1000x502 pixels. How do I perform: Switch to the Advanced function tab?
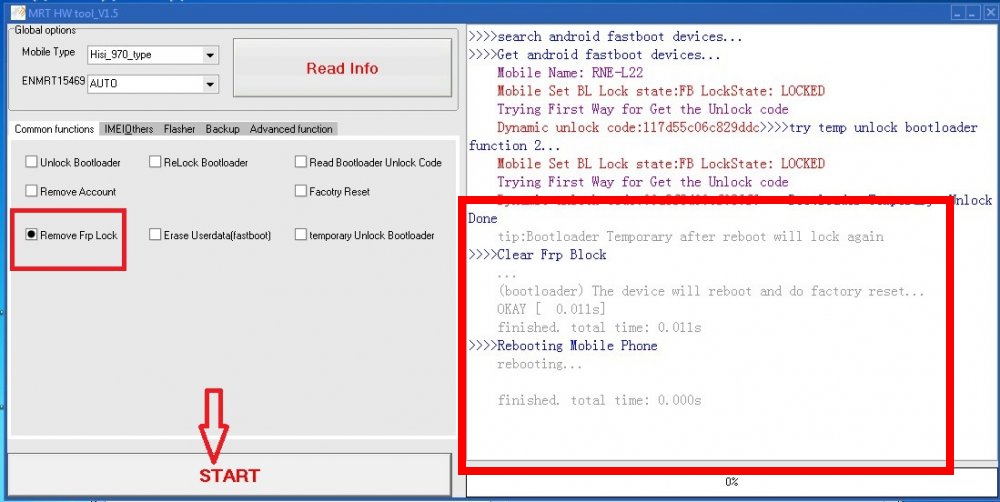point(291,129)
